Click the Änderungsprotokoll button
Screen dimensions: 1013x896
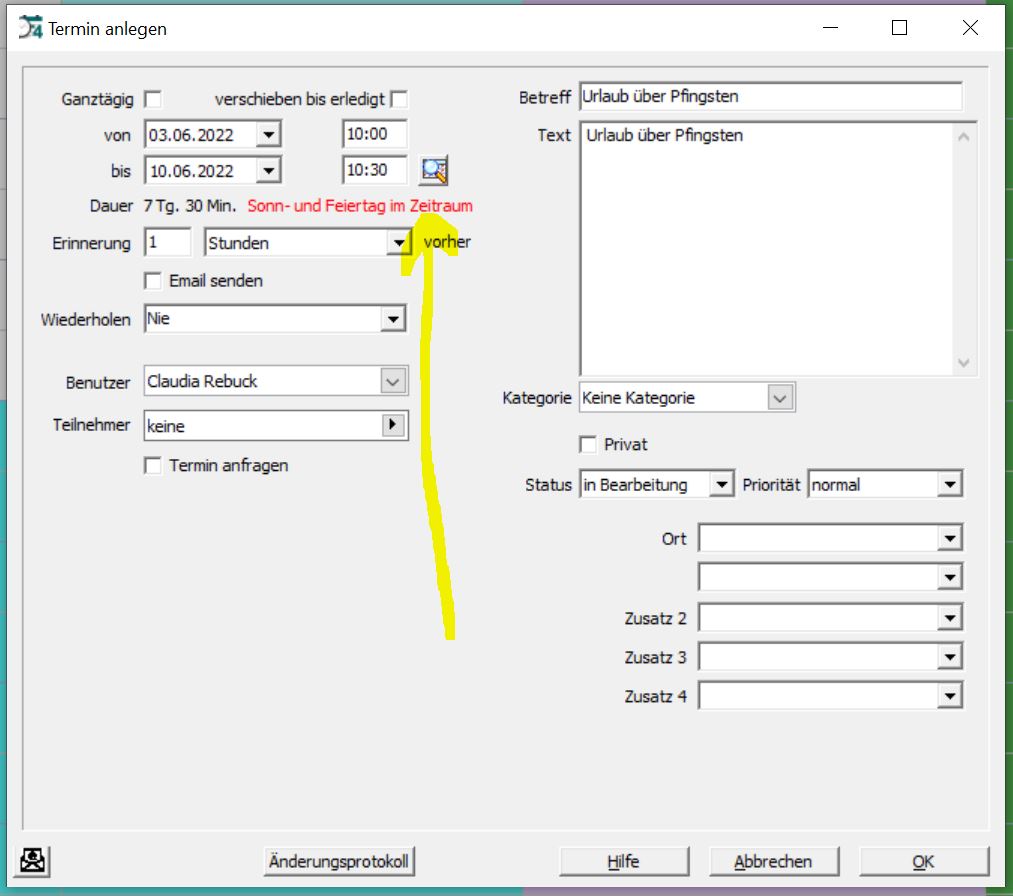tap(339, 861)
